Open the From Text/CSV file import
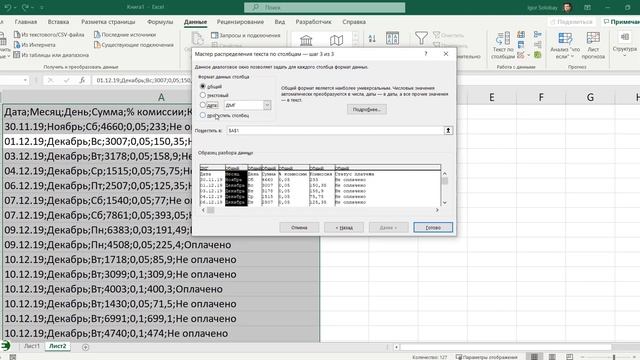The width and height of the screenshot is (640, 360). 49,35
